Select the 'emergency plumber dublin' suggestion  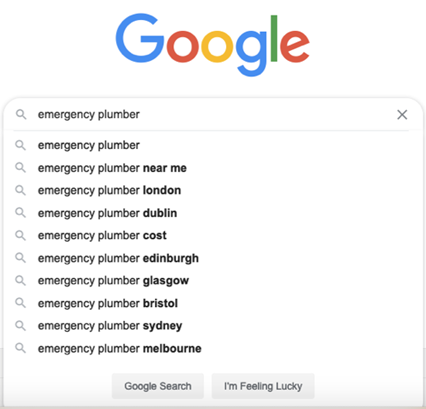[213, 213]
